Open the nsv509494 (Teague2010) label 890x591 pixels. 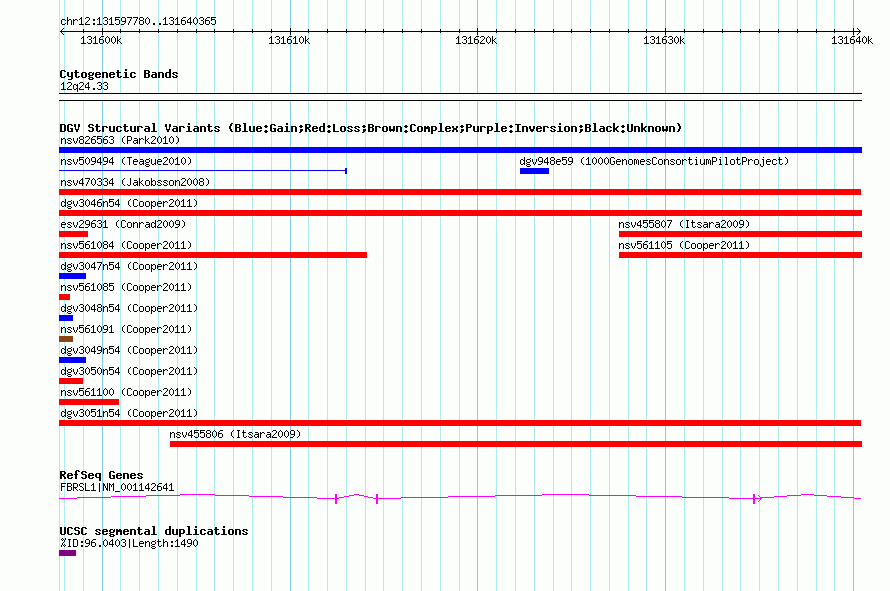tap(126, 161)
